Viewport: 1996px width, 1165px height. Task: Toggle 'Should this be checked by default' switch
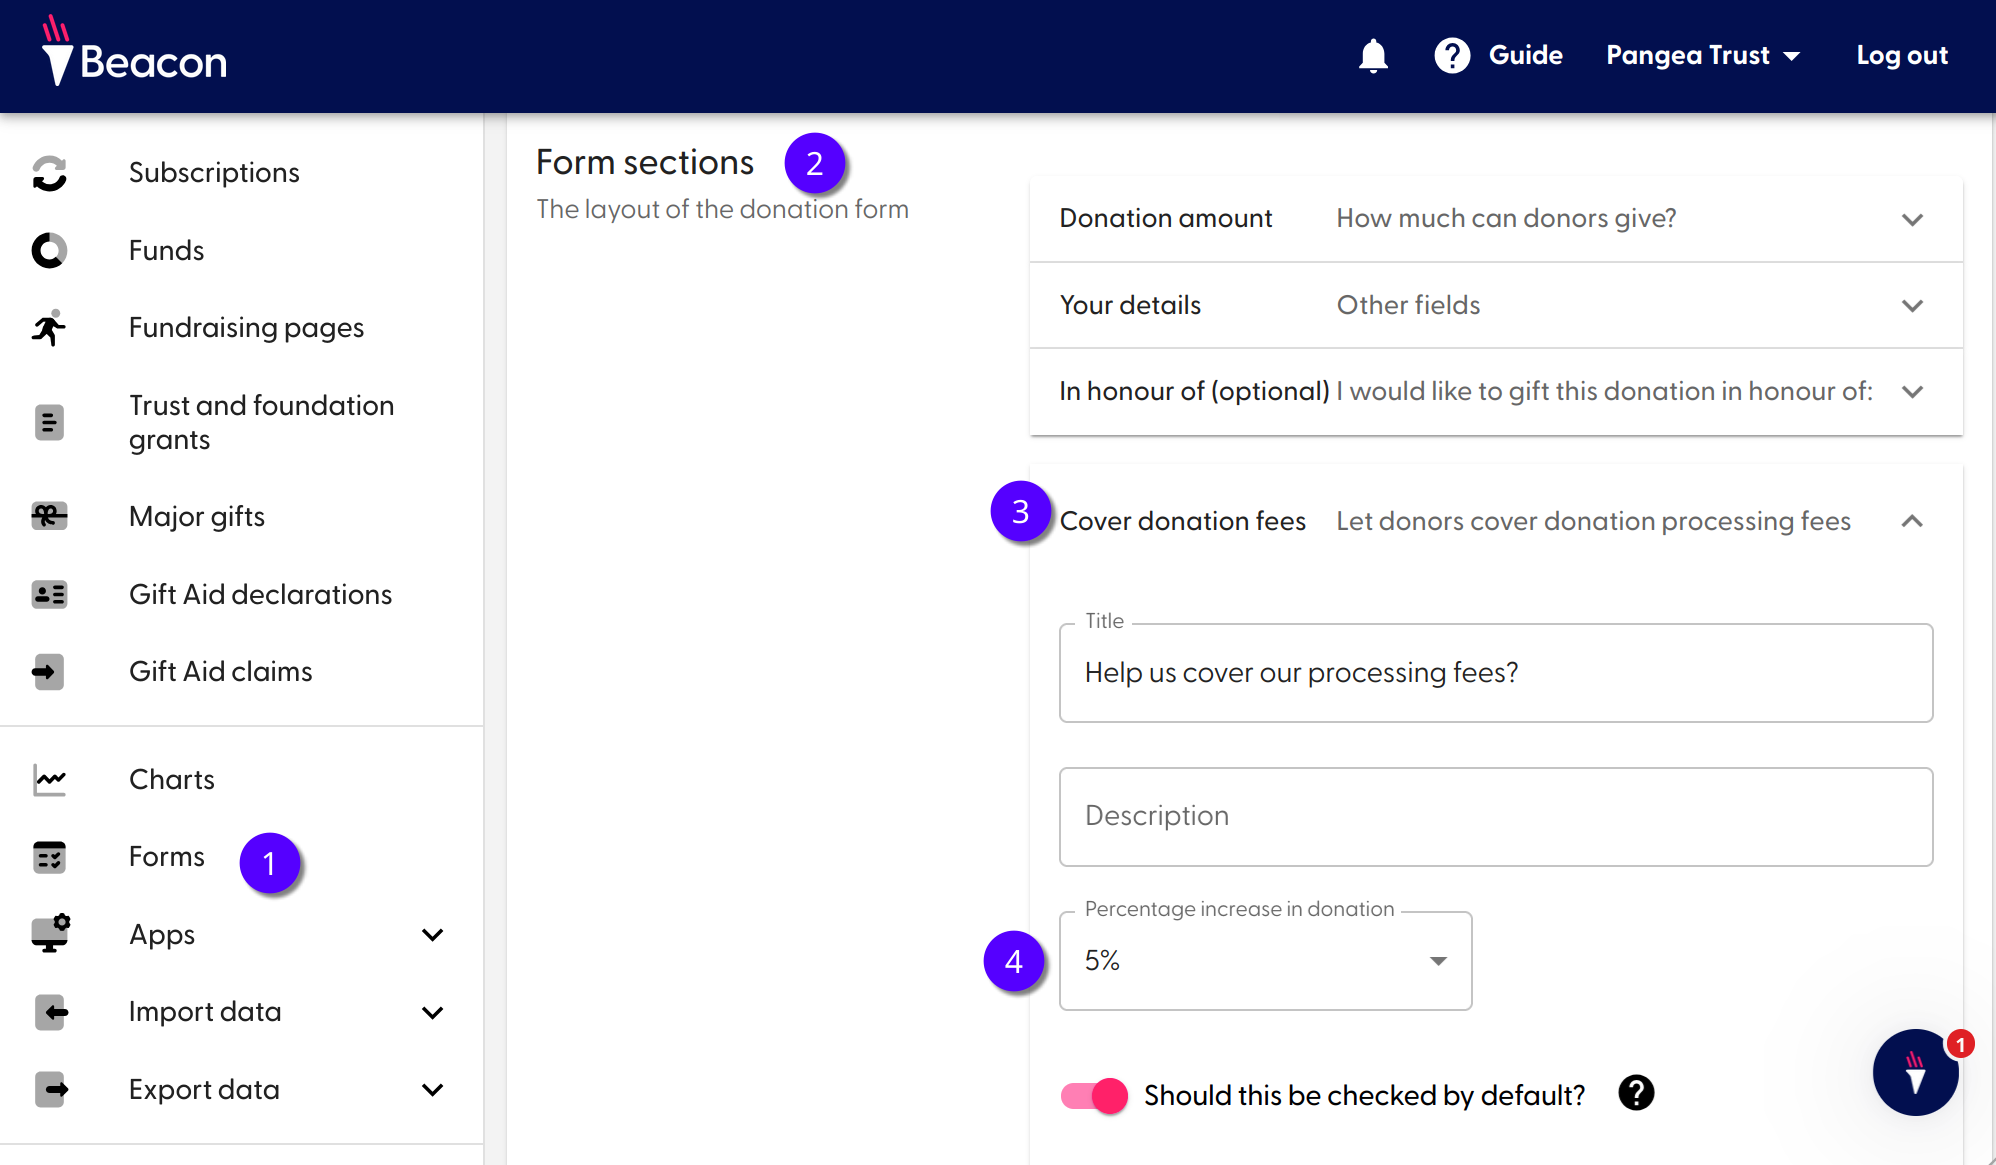(x=1094, y=1096)
